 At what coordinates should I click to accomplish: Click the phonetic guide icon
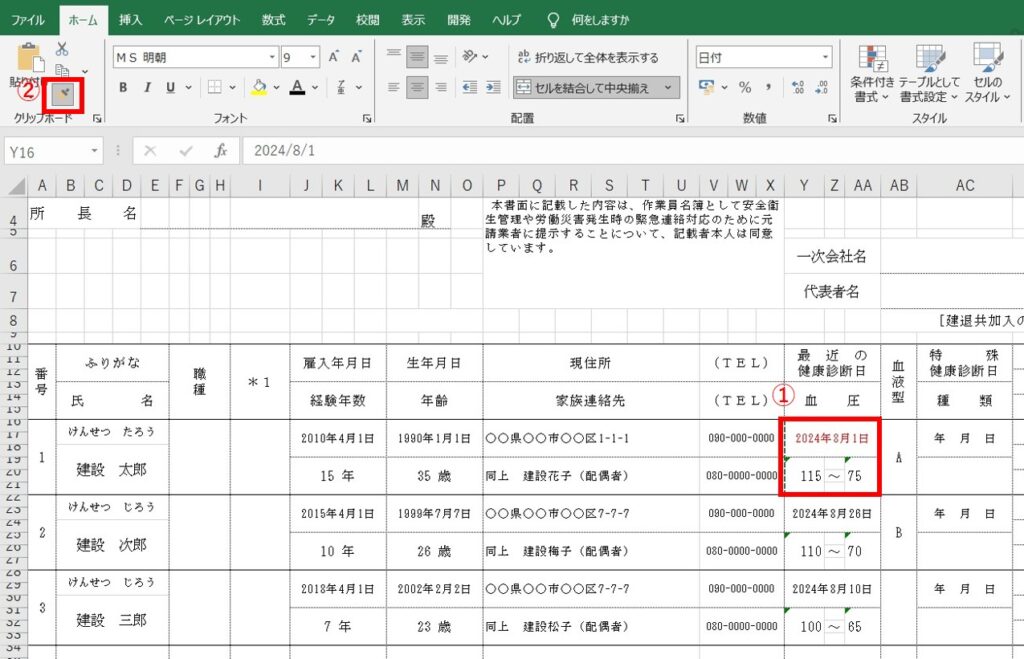coord(341,87)
